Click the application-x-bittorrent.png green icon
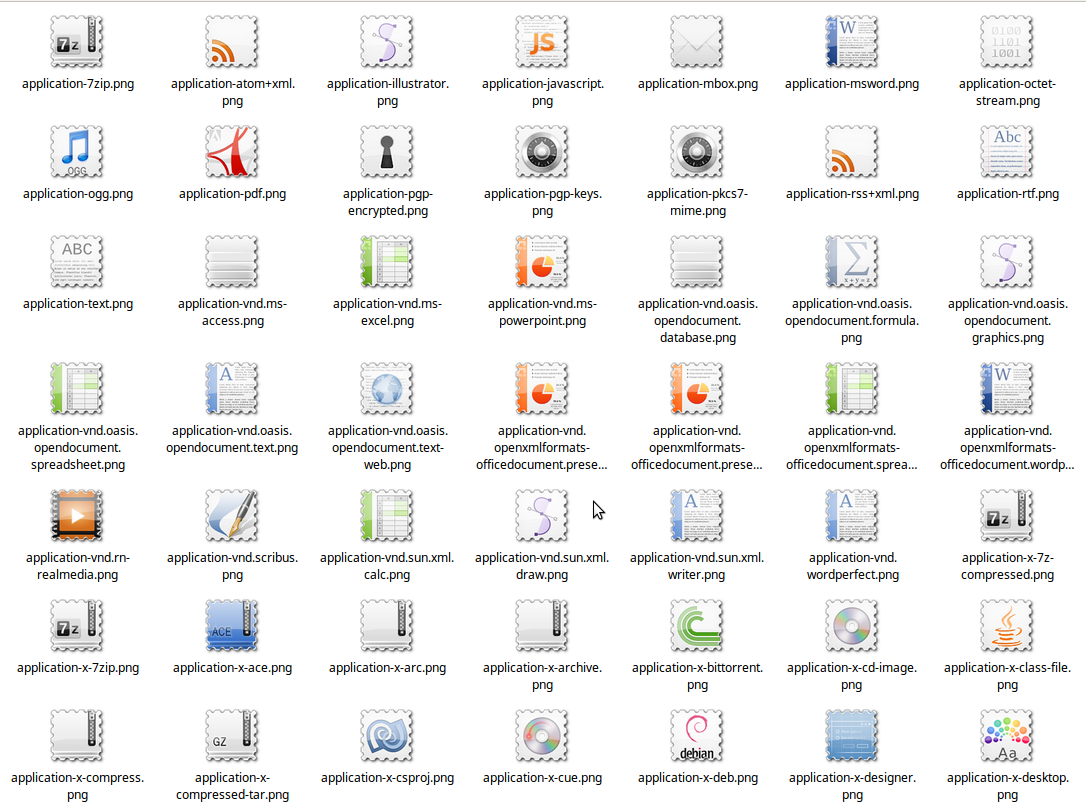 697,625
